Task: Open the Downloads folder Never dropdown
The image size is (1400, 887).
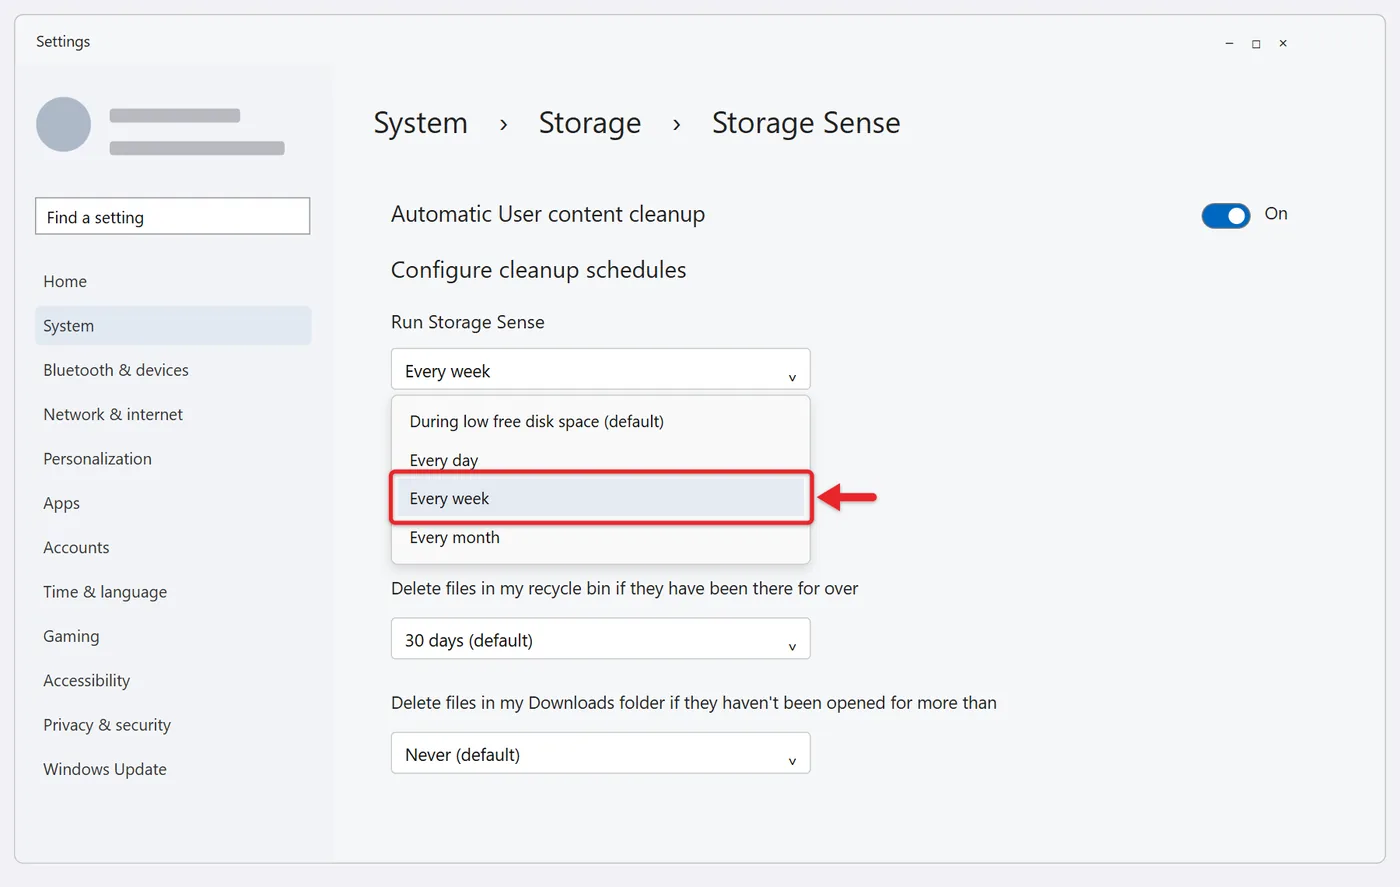Action: coord(600,753)
